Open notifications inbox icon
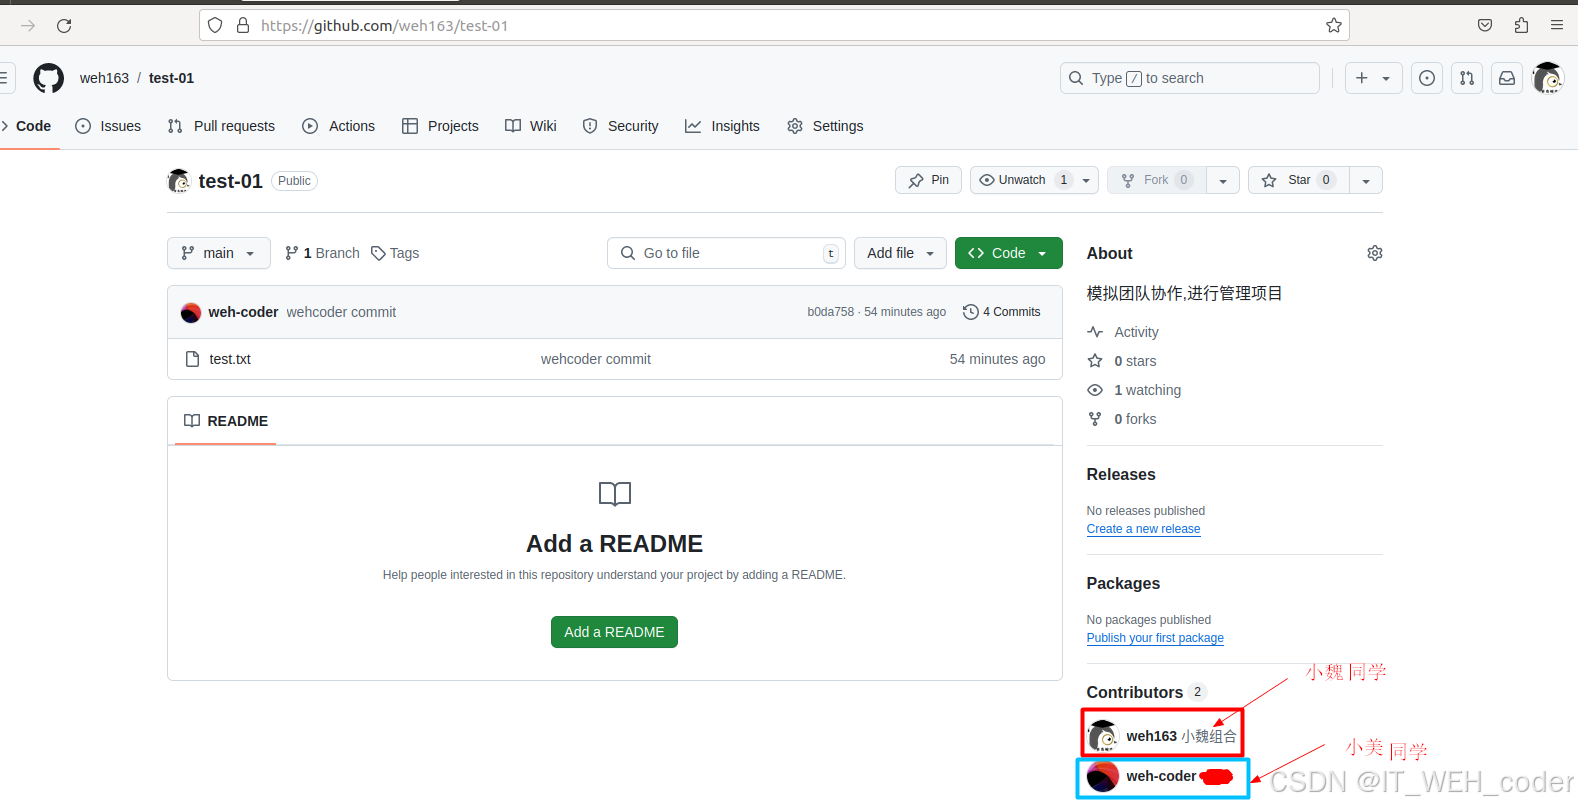The width and height of the screenshot is (1578, 809). [1507, 78]
